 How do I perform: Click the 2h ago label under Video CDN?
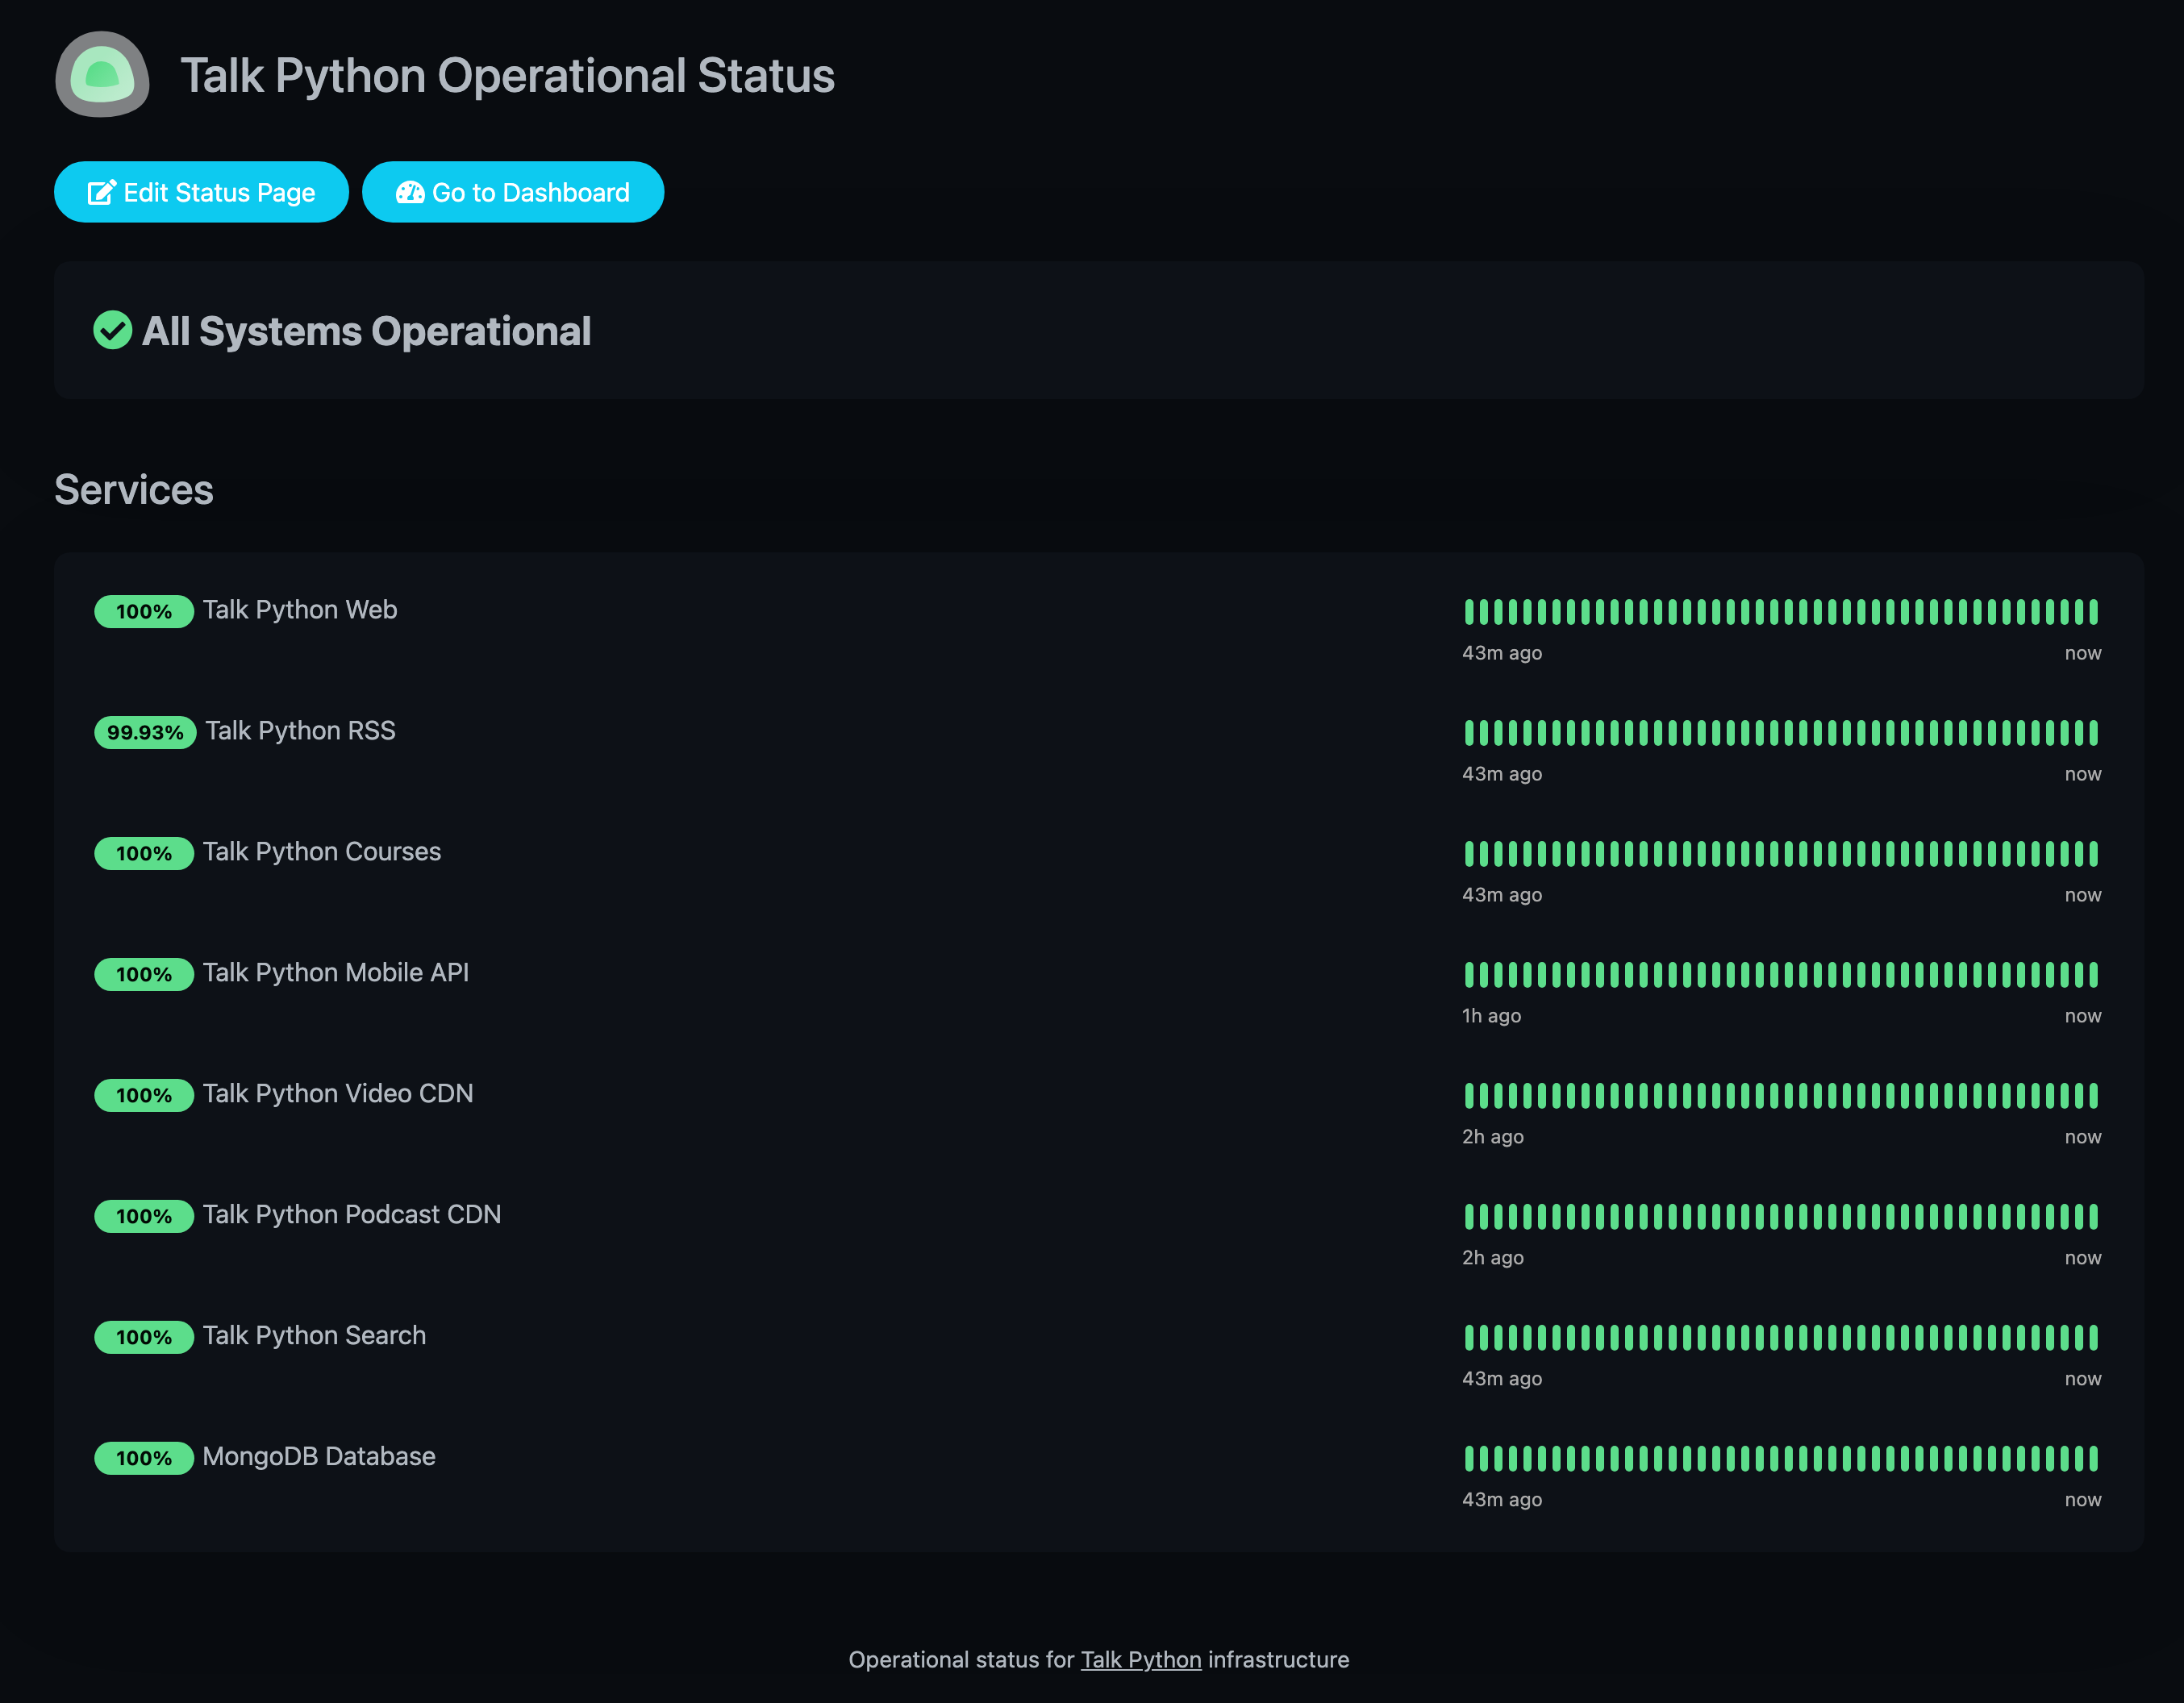coord(1493,1137)
